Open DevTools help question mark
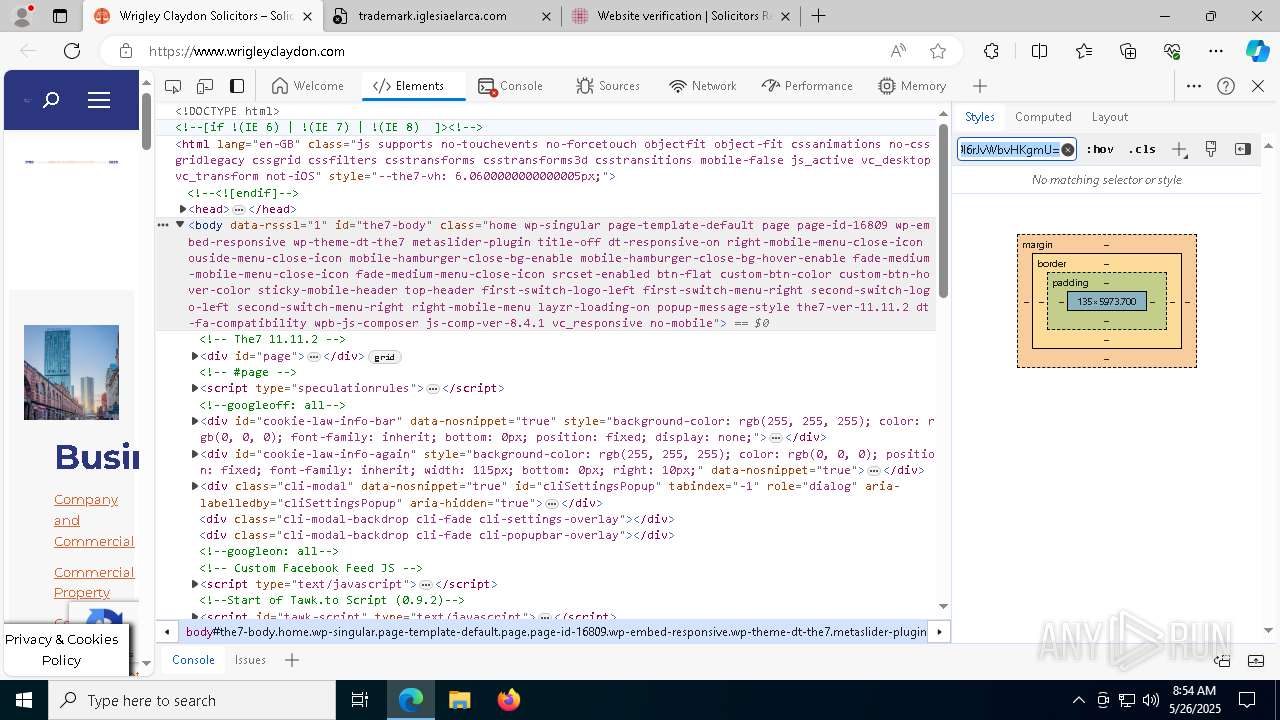This screenshot has height=720, width=1280. (1226, 86)
